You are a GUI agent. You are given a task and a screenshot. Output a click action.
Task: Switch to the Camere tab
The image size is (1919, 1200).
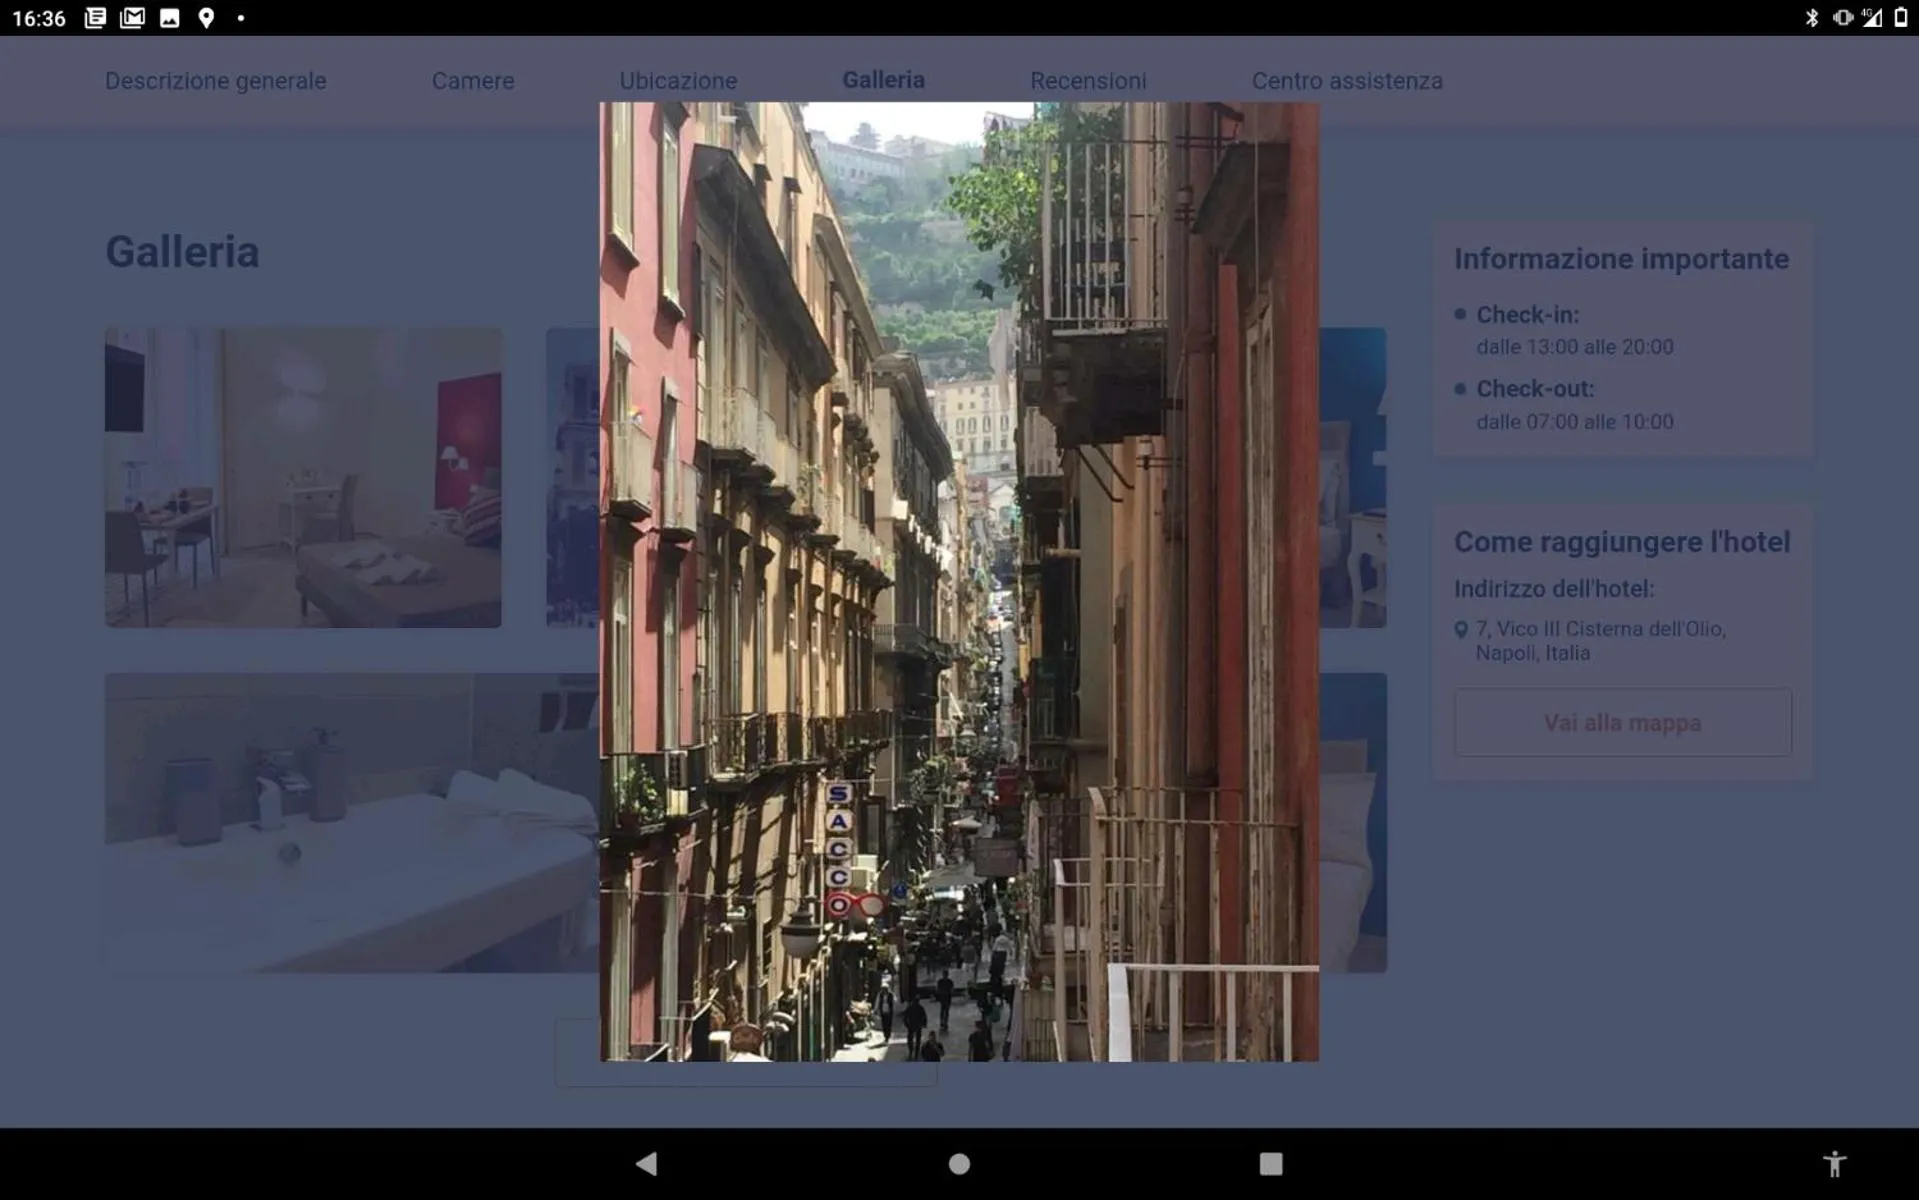[x=473, y=81]
